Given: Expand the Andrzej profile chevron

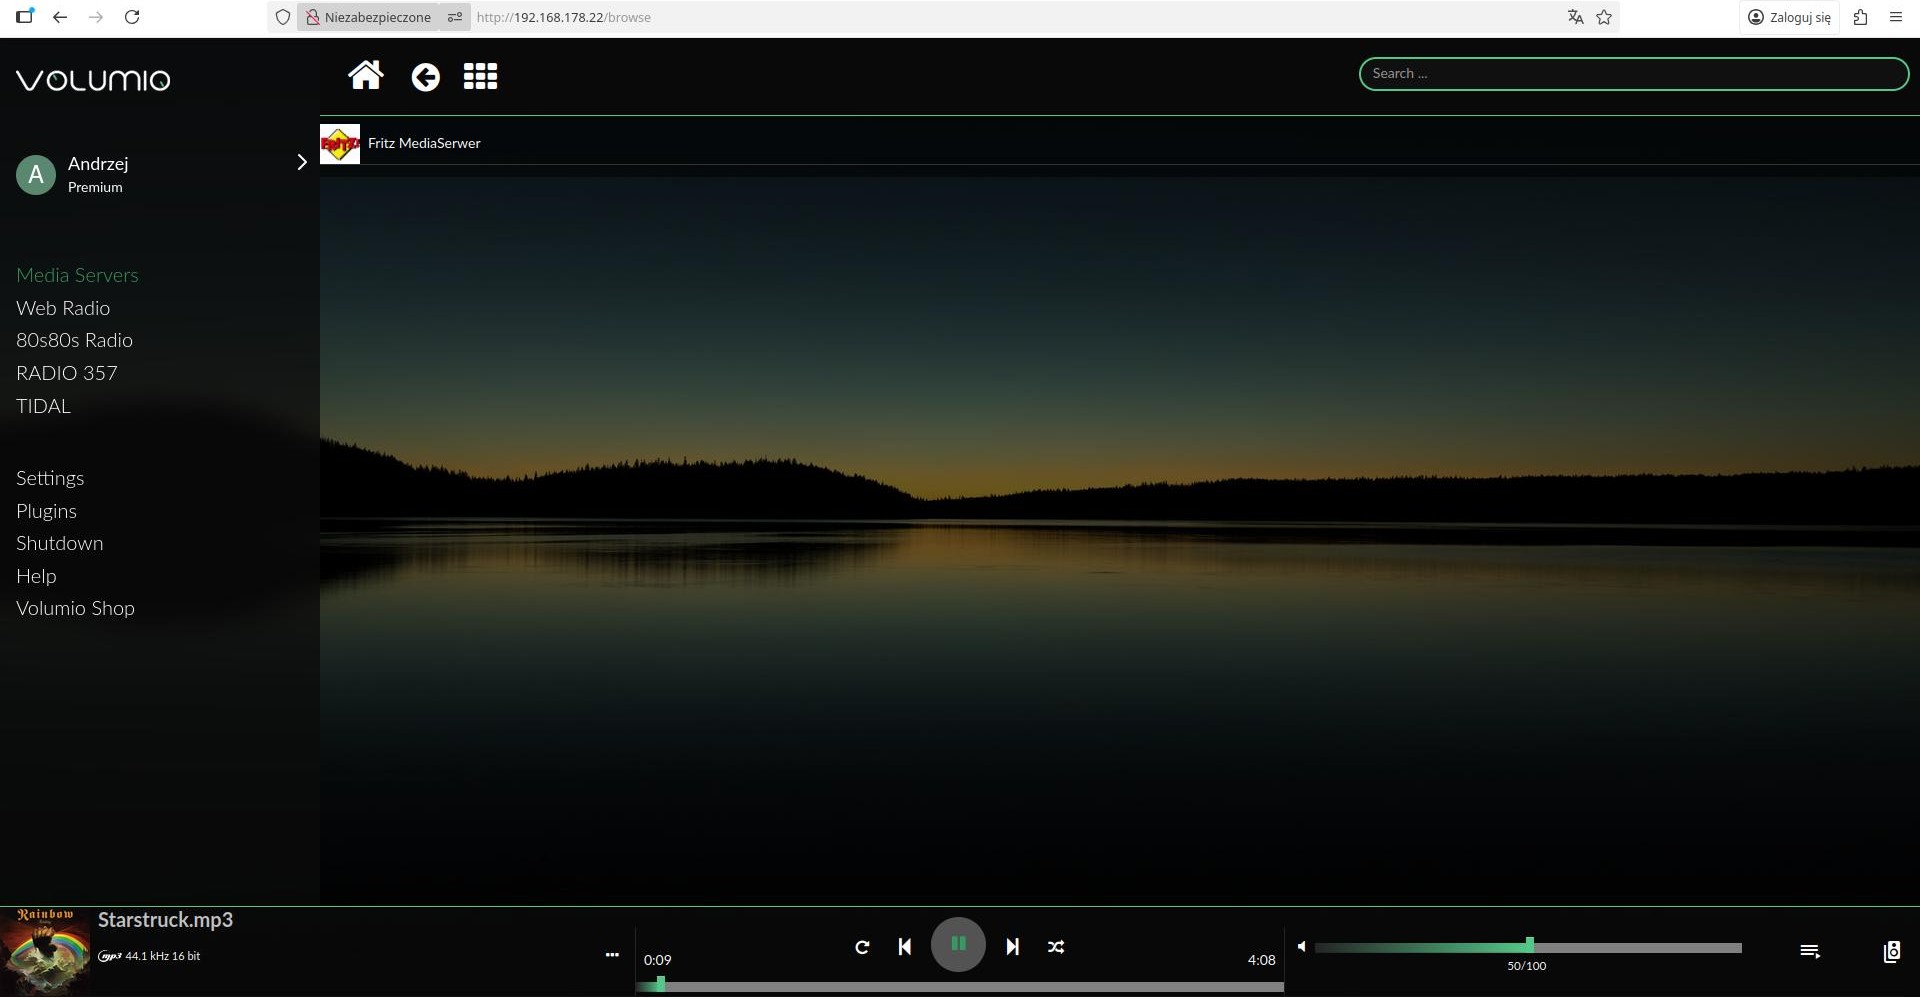Looking at the screenshot, I should (302, 162).
